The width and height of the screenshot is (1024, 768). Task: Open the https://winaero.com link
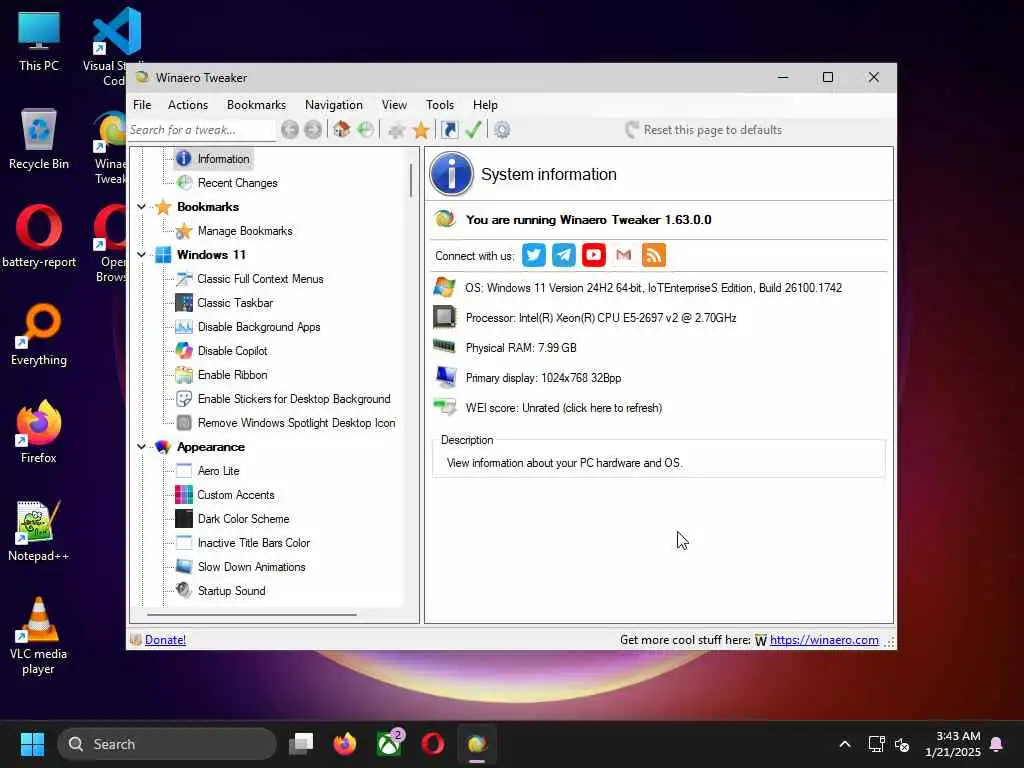tap(824, 640)
